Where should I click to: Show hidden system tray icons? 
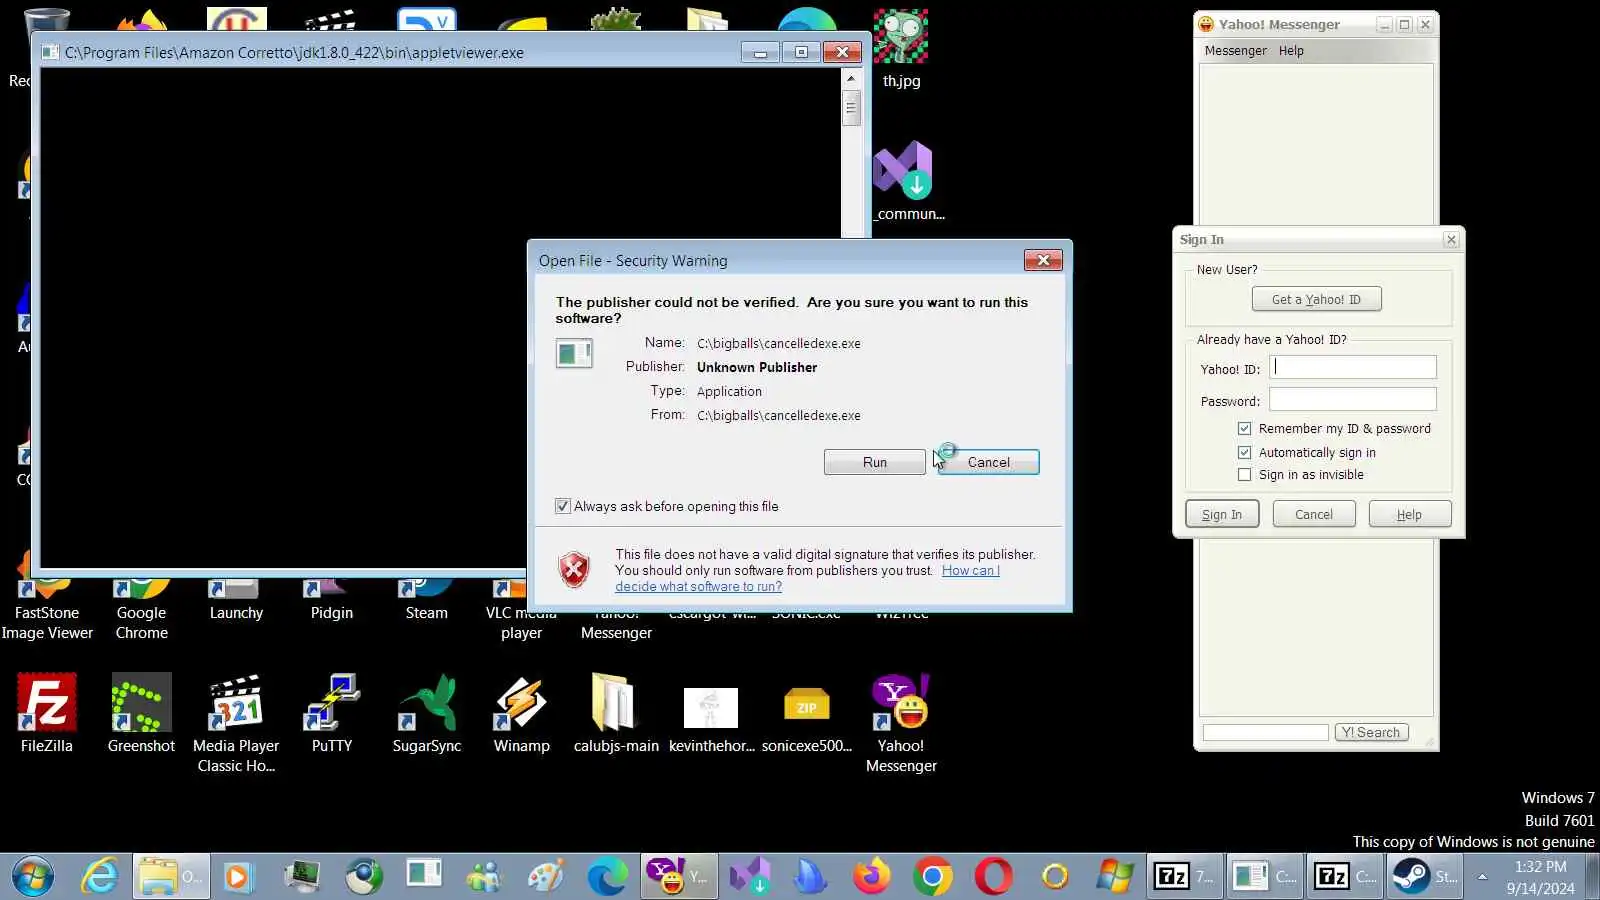click(x=1483, y=877)
